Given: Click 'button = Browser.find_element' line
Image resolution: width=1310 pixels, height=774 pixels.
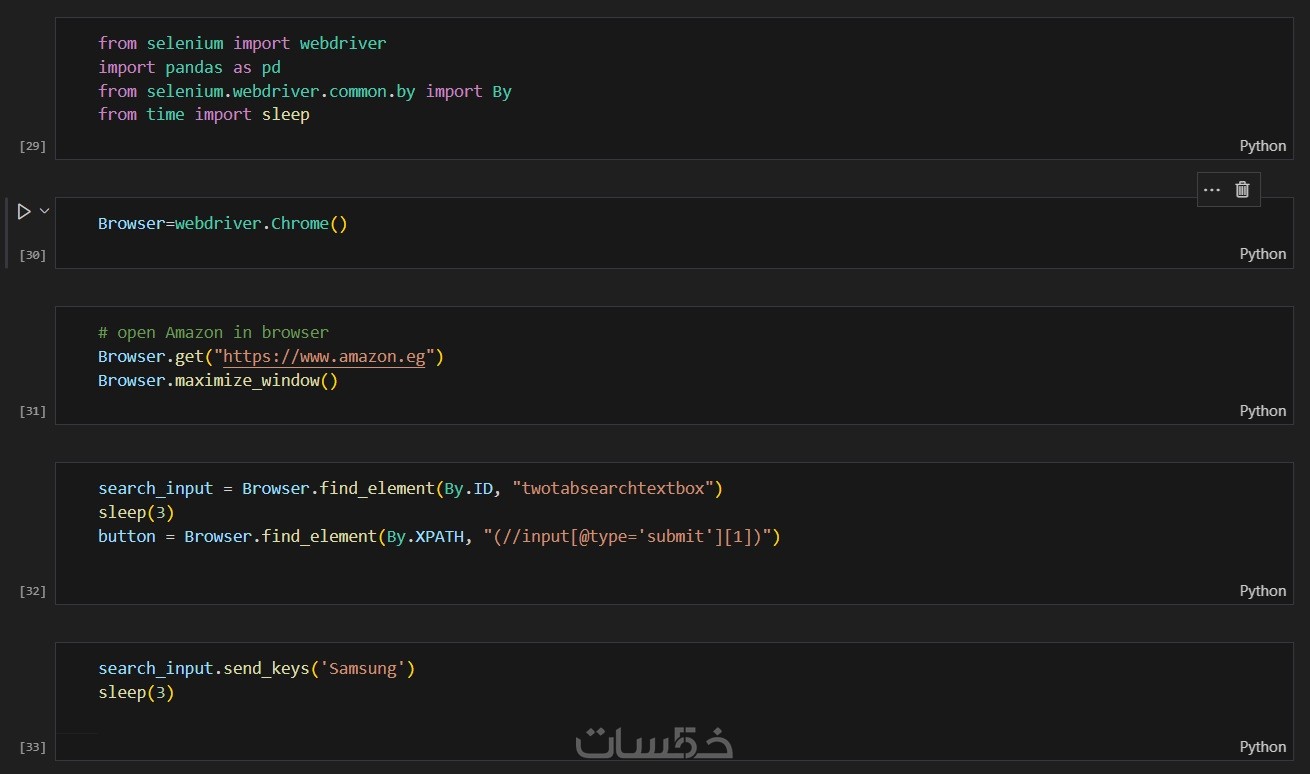Looking at the screenshot, I should 439,537.
